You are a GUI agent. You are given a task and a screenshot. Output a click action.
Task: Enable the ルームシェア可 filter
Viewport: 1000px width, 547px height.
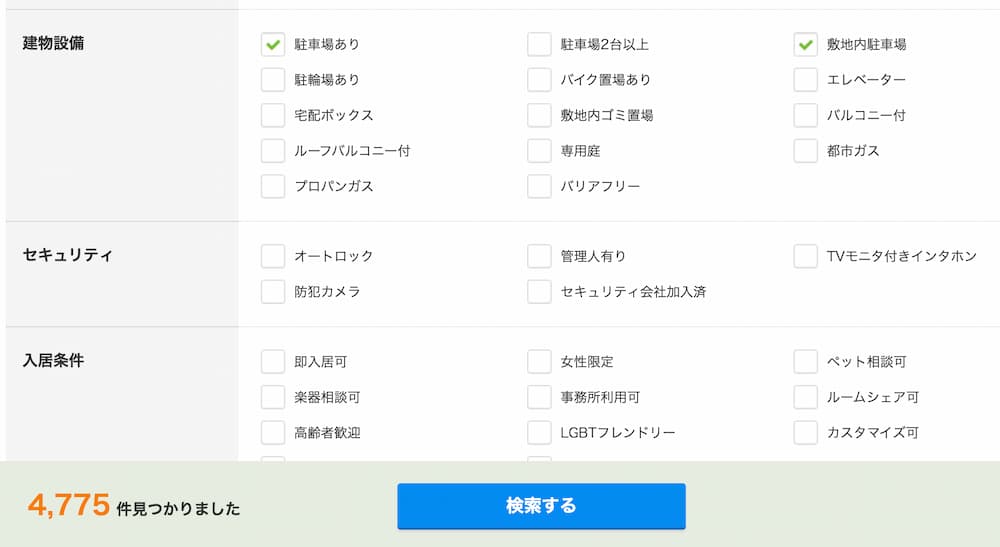coord(806,397)
